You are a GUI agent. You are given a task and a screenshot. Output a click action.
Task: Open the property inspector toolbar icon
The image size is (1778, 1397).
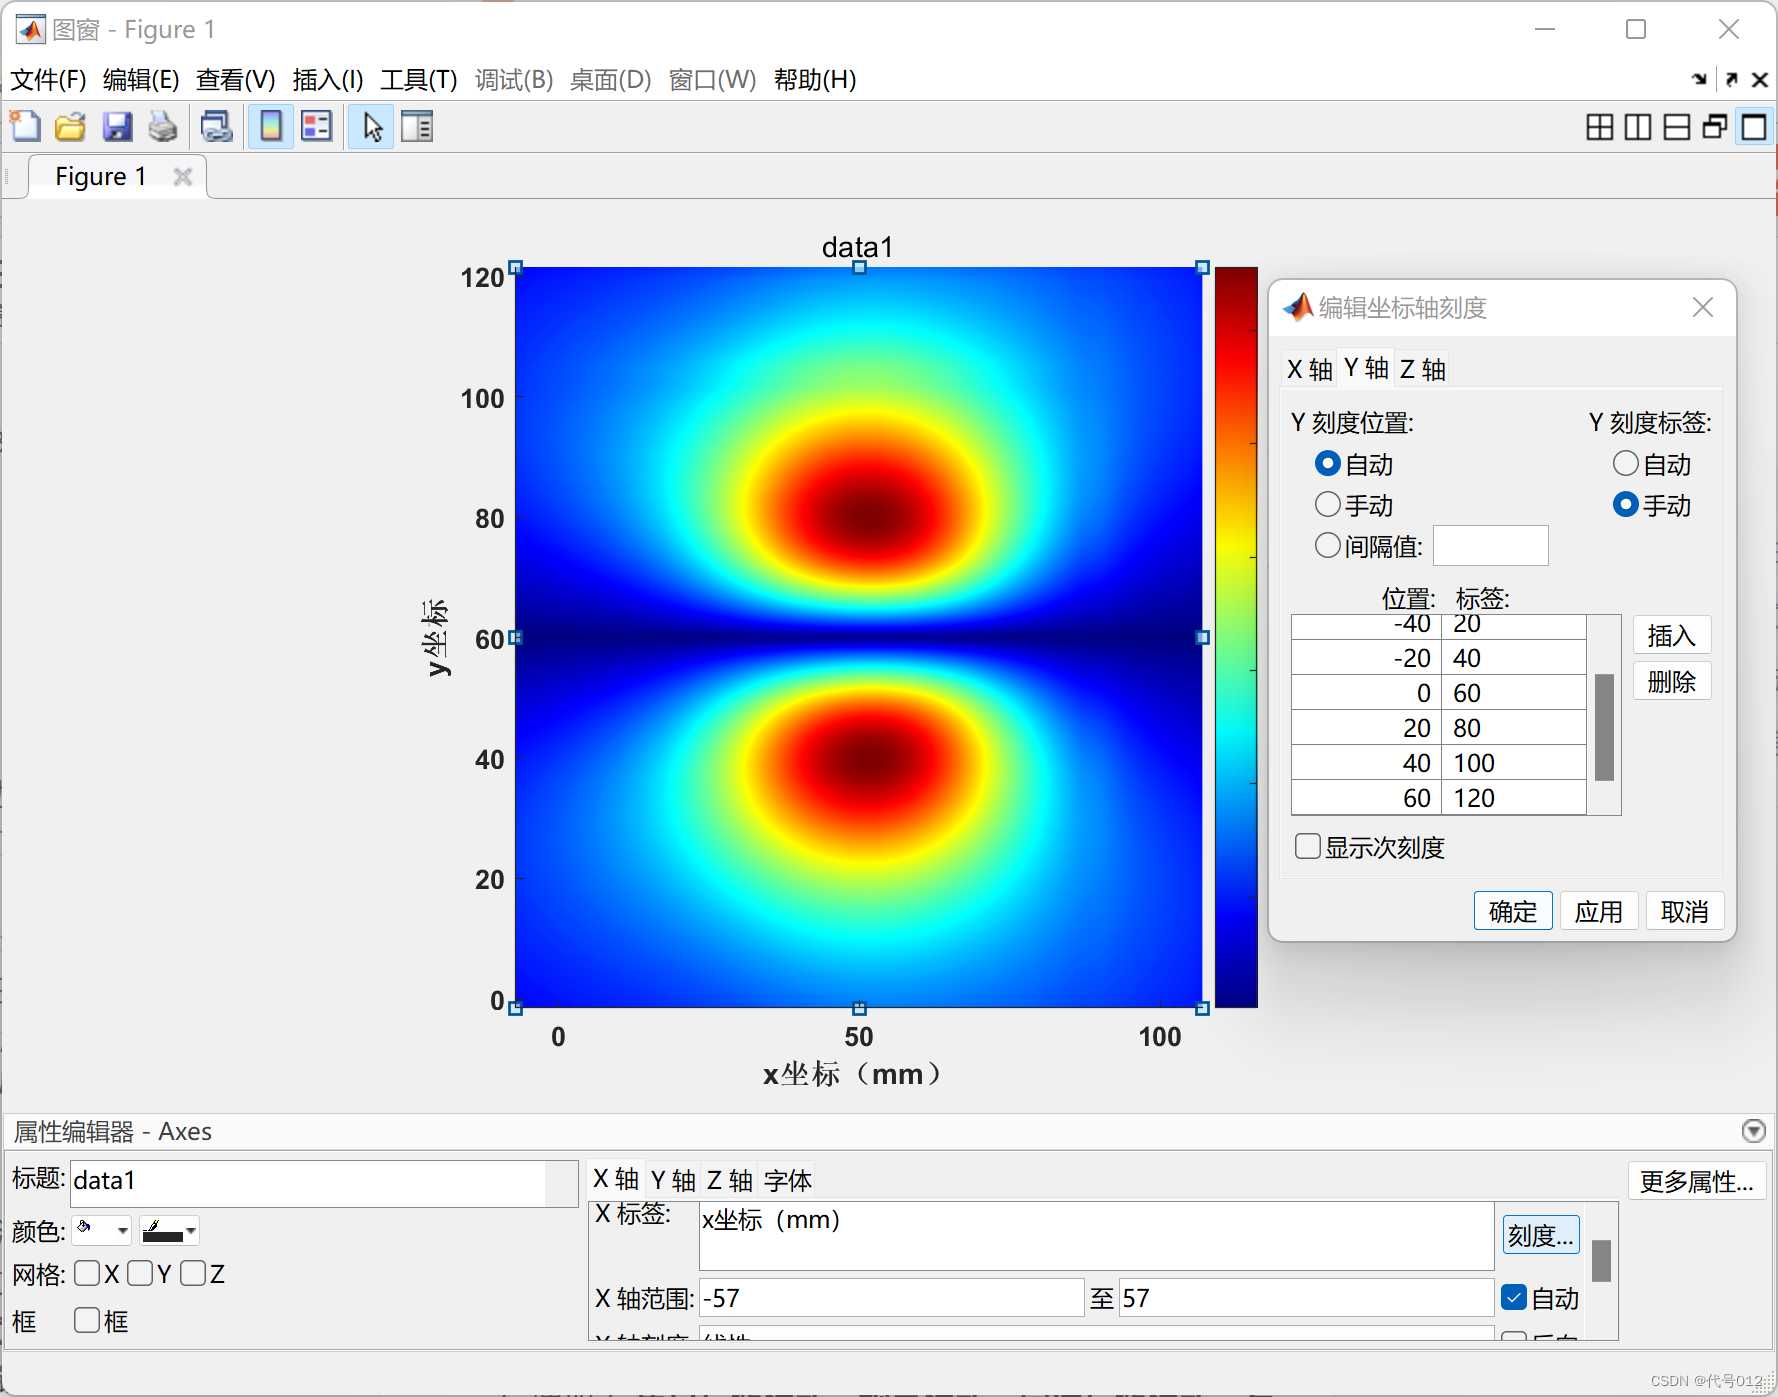pos(417,127)
